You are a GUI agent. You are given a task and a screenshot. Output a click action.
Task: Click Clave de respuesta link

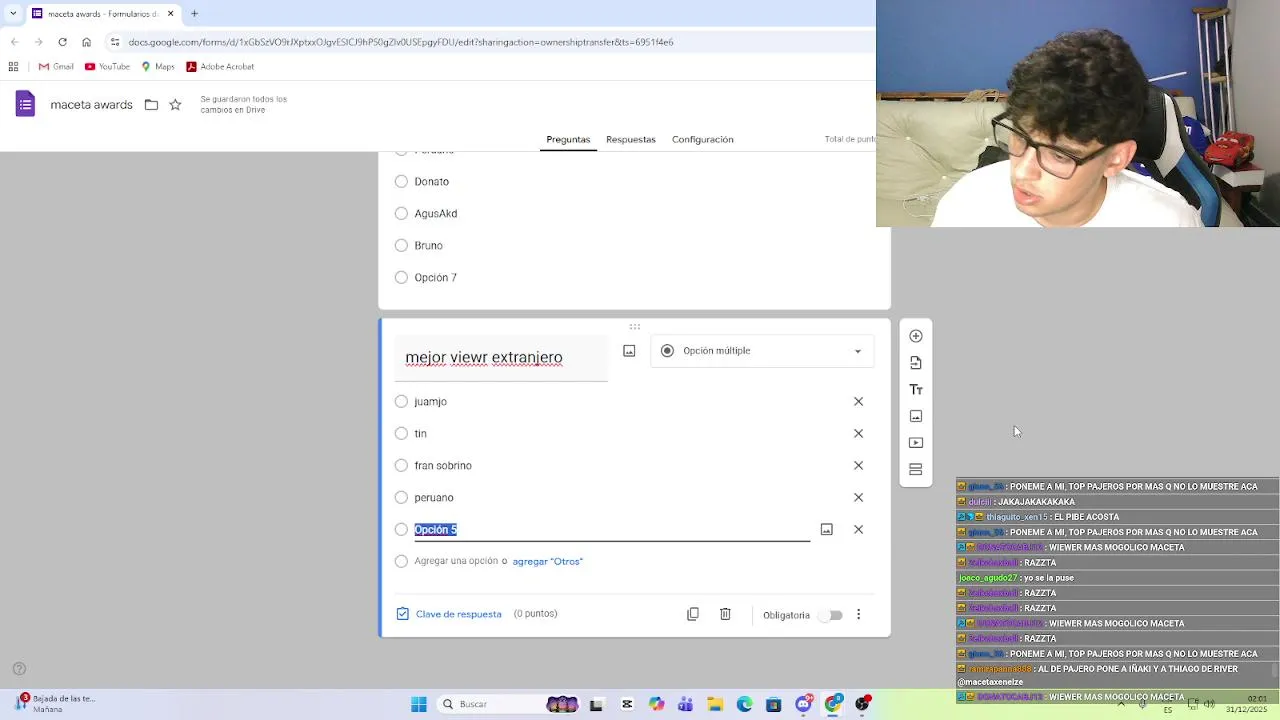[x=449, y=614]
